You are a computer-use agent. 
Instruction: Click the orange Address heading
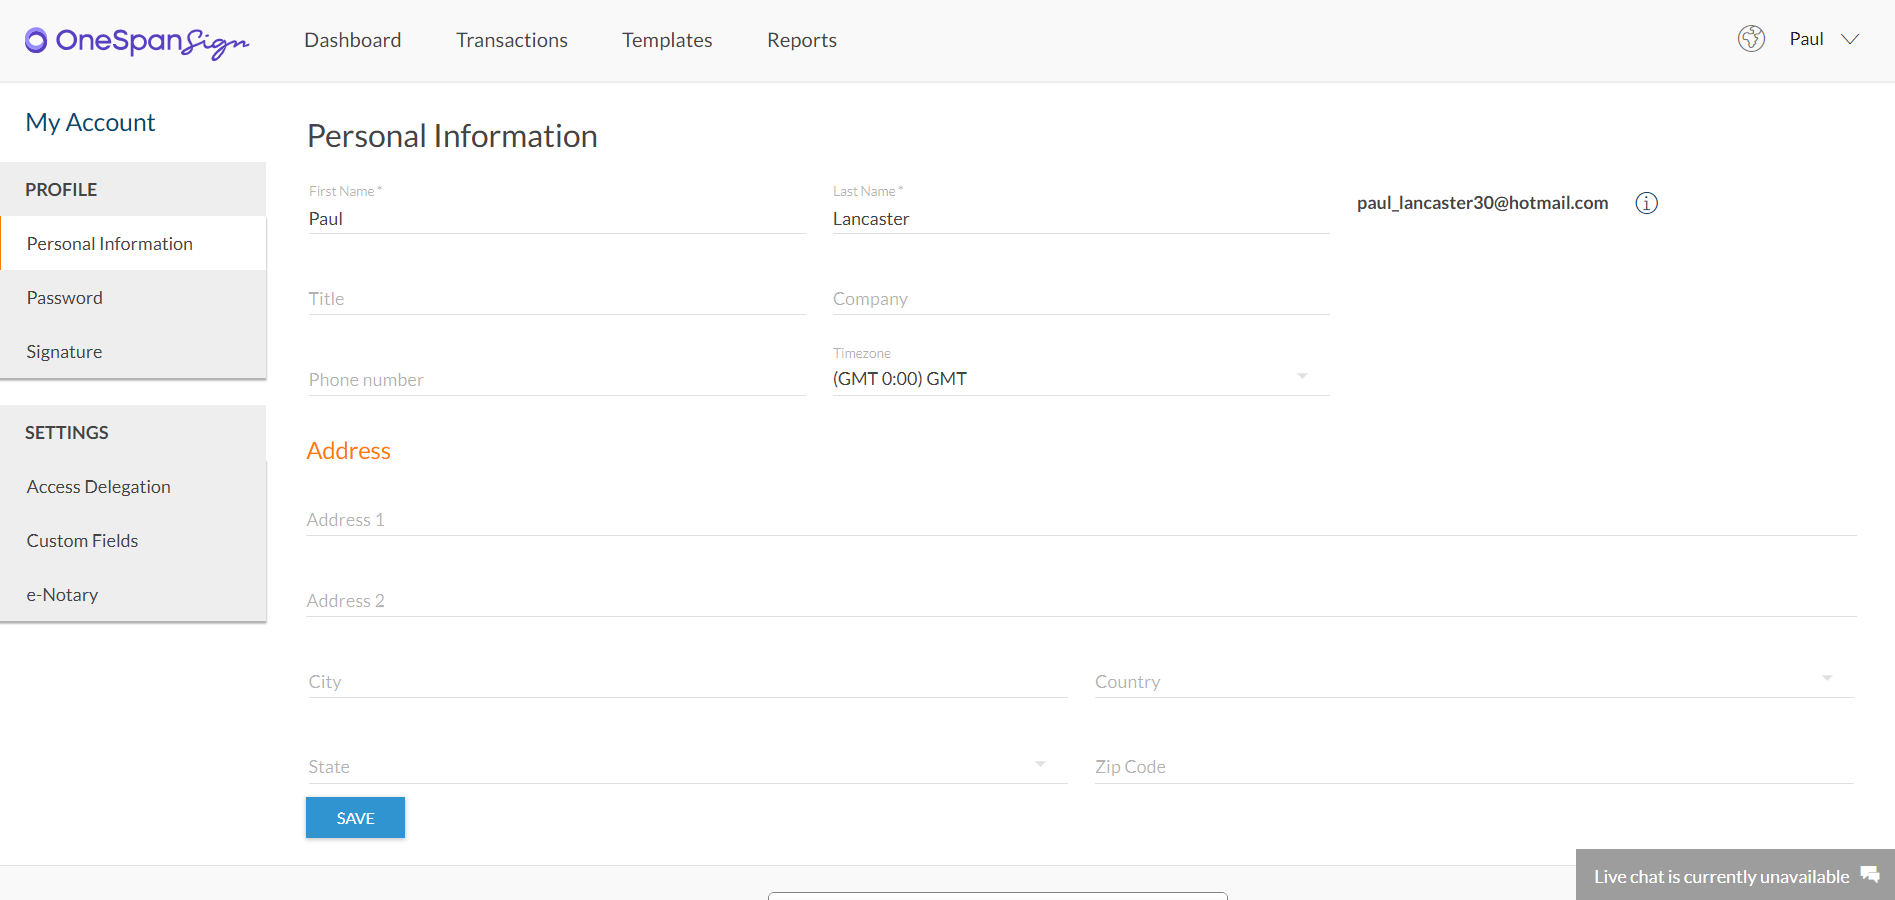(348, 451)
